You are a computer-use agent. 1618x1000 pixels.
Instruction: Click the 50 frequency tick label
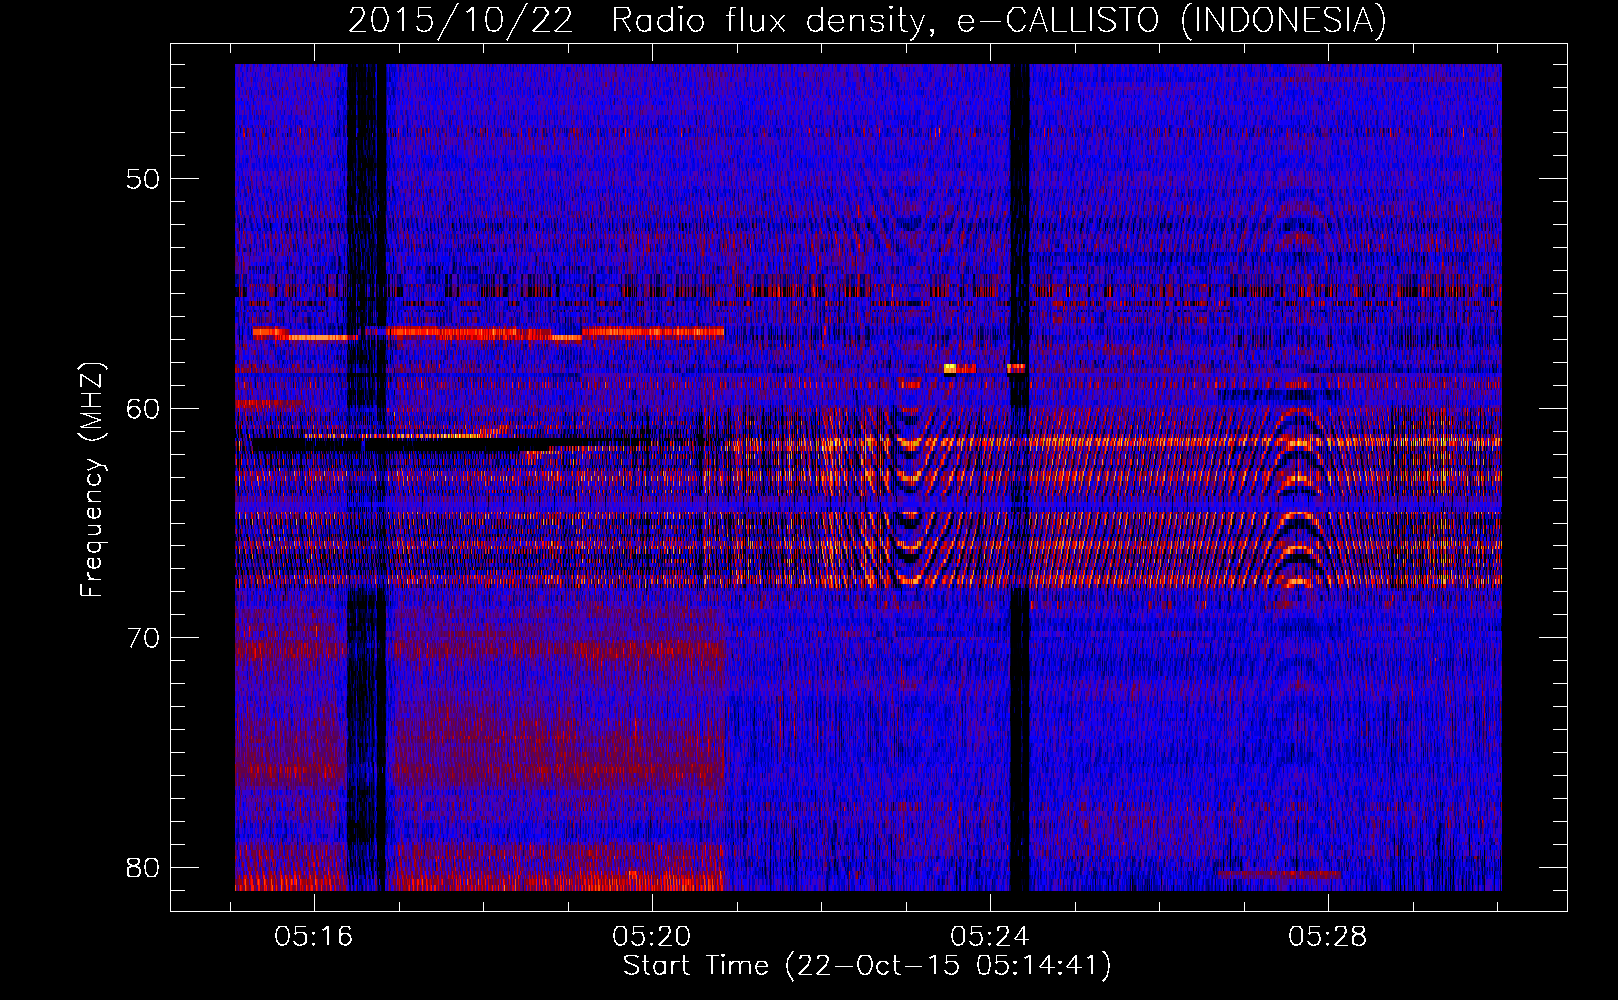tap(143, 179)
